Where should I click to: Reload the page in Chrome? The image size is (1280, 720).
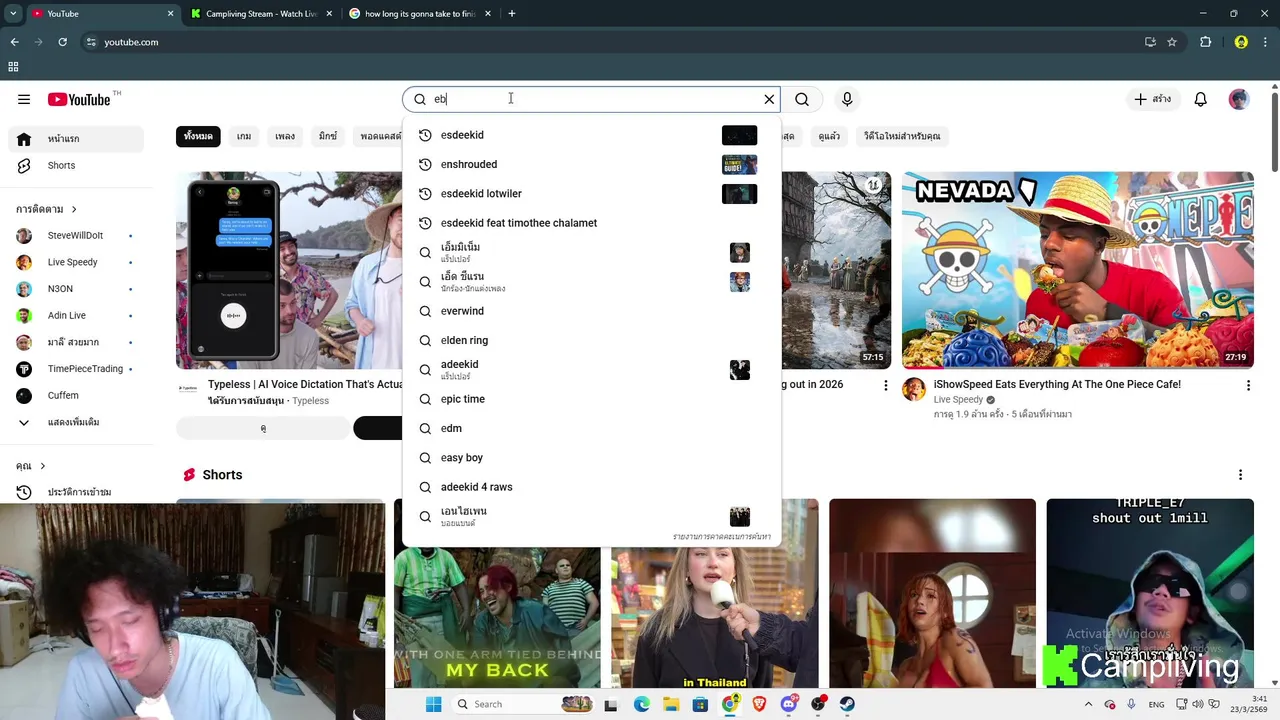62,42
